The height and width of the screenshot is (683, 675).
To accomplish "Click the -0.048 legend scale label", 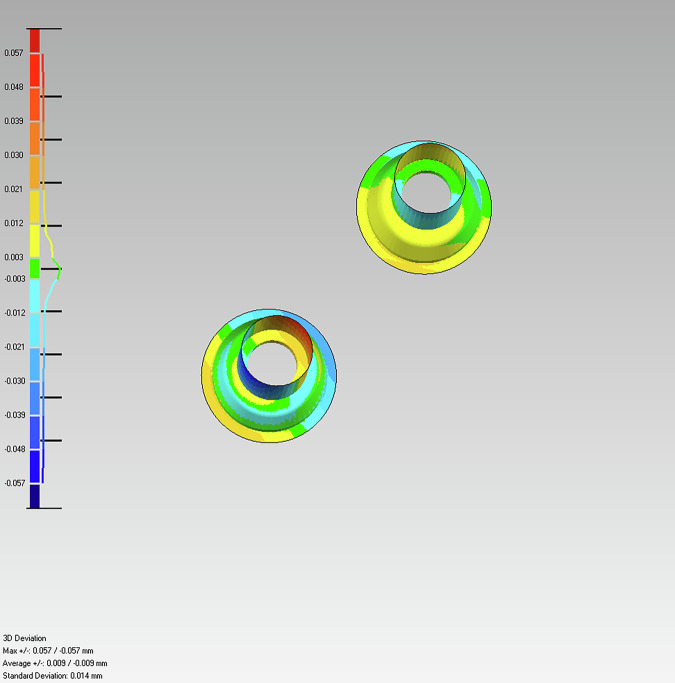I will click(x=15, y=449).
